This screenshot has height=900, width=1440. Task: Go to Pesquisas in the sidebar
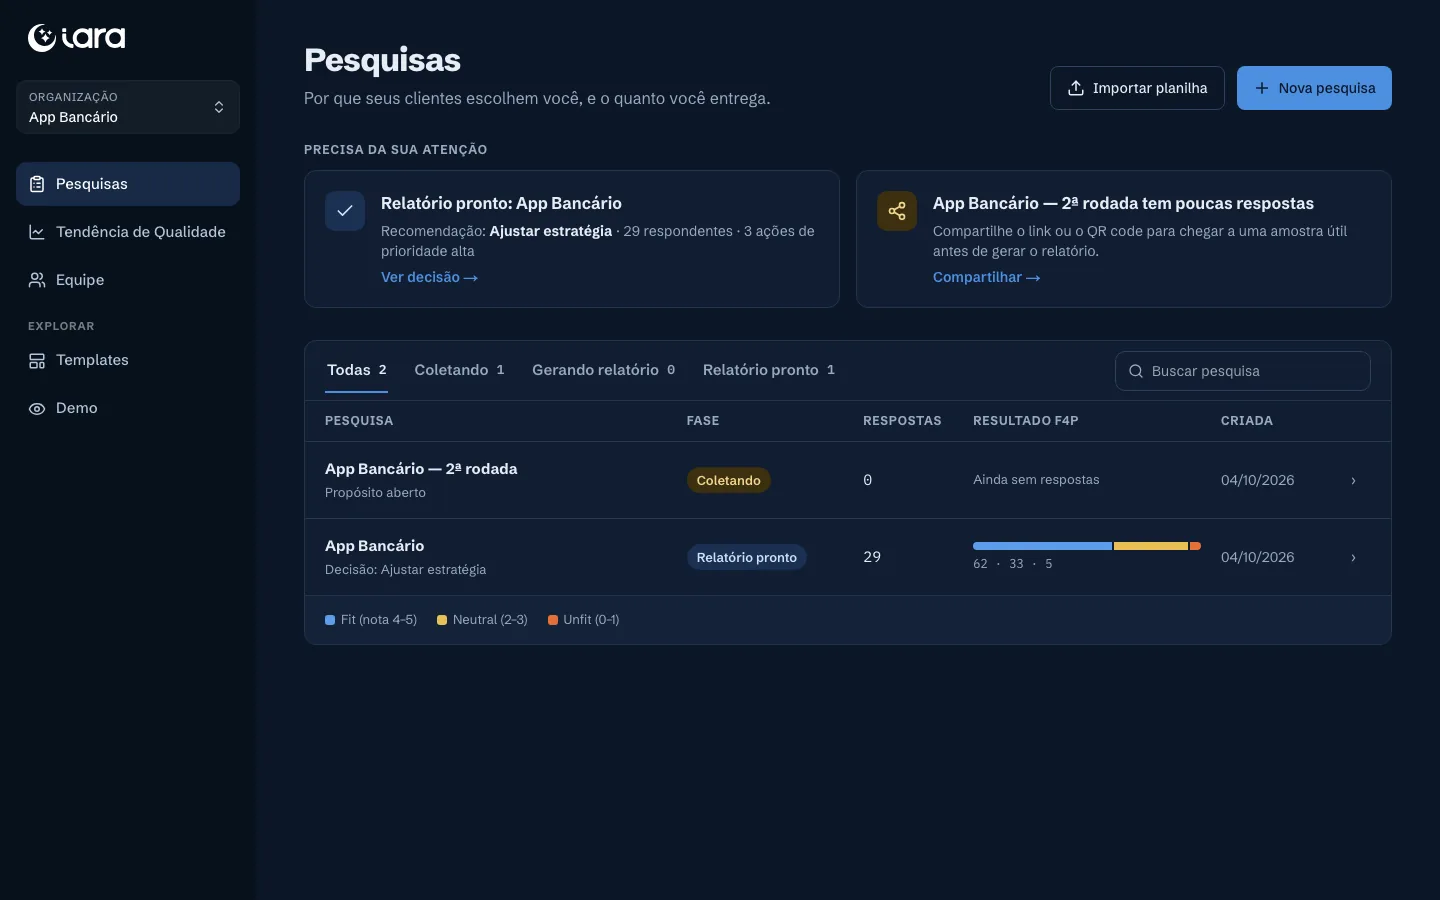[128, 184]
